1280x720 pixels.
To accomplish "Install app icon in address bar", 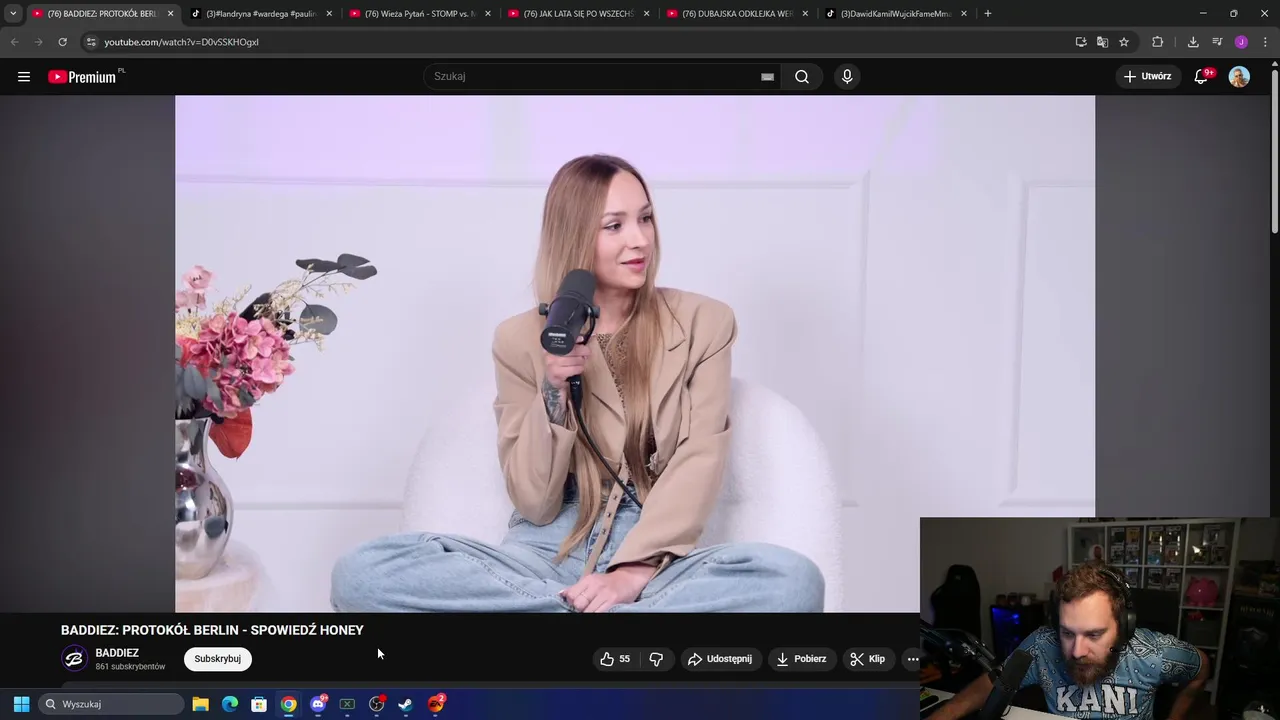I will (x=1081, y=42).
